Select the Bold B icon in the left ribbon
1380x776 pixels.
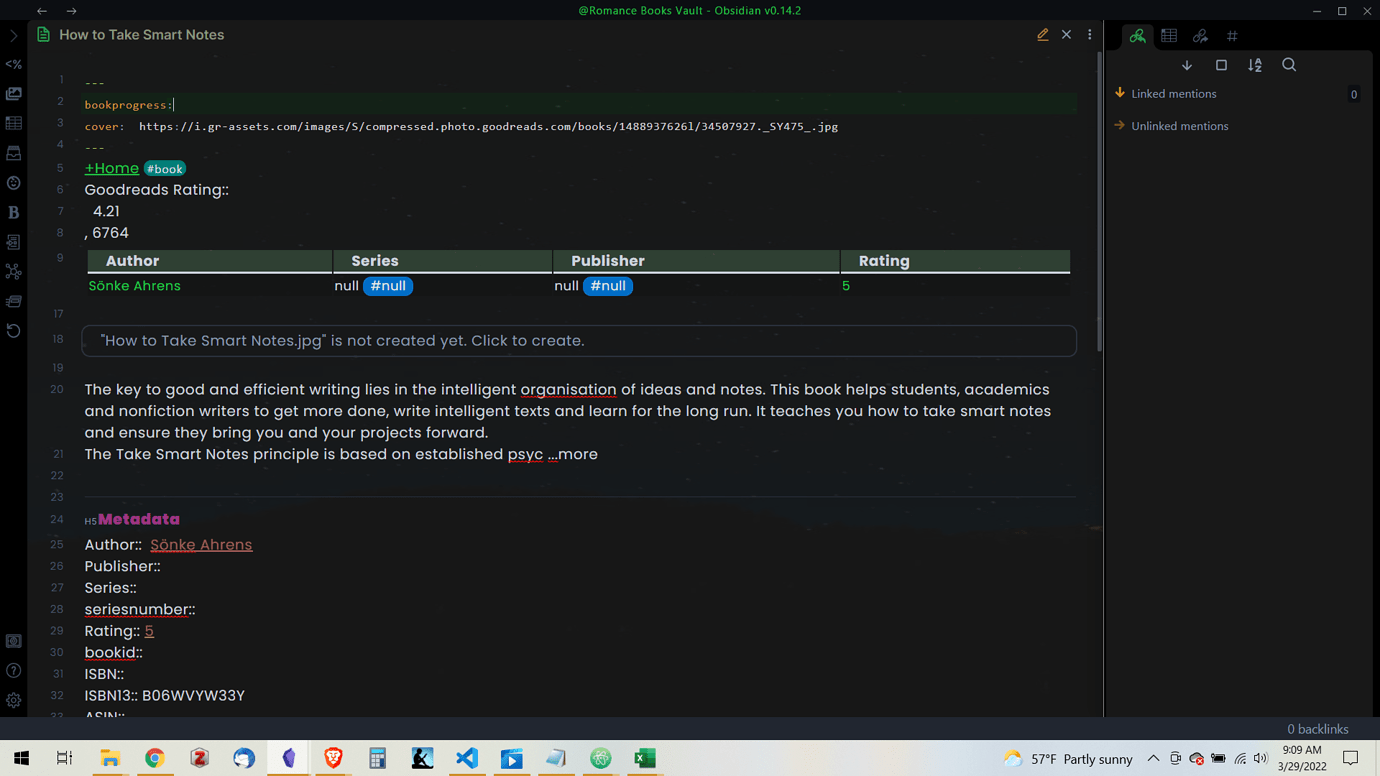13,212
